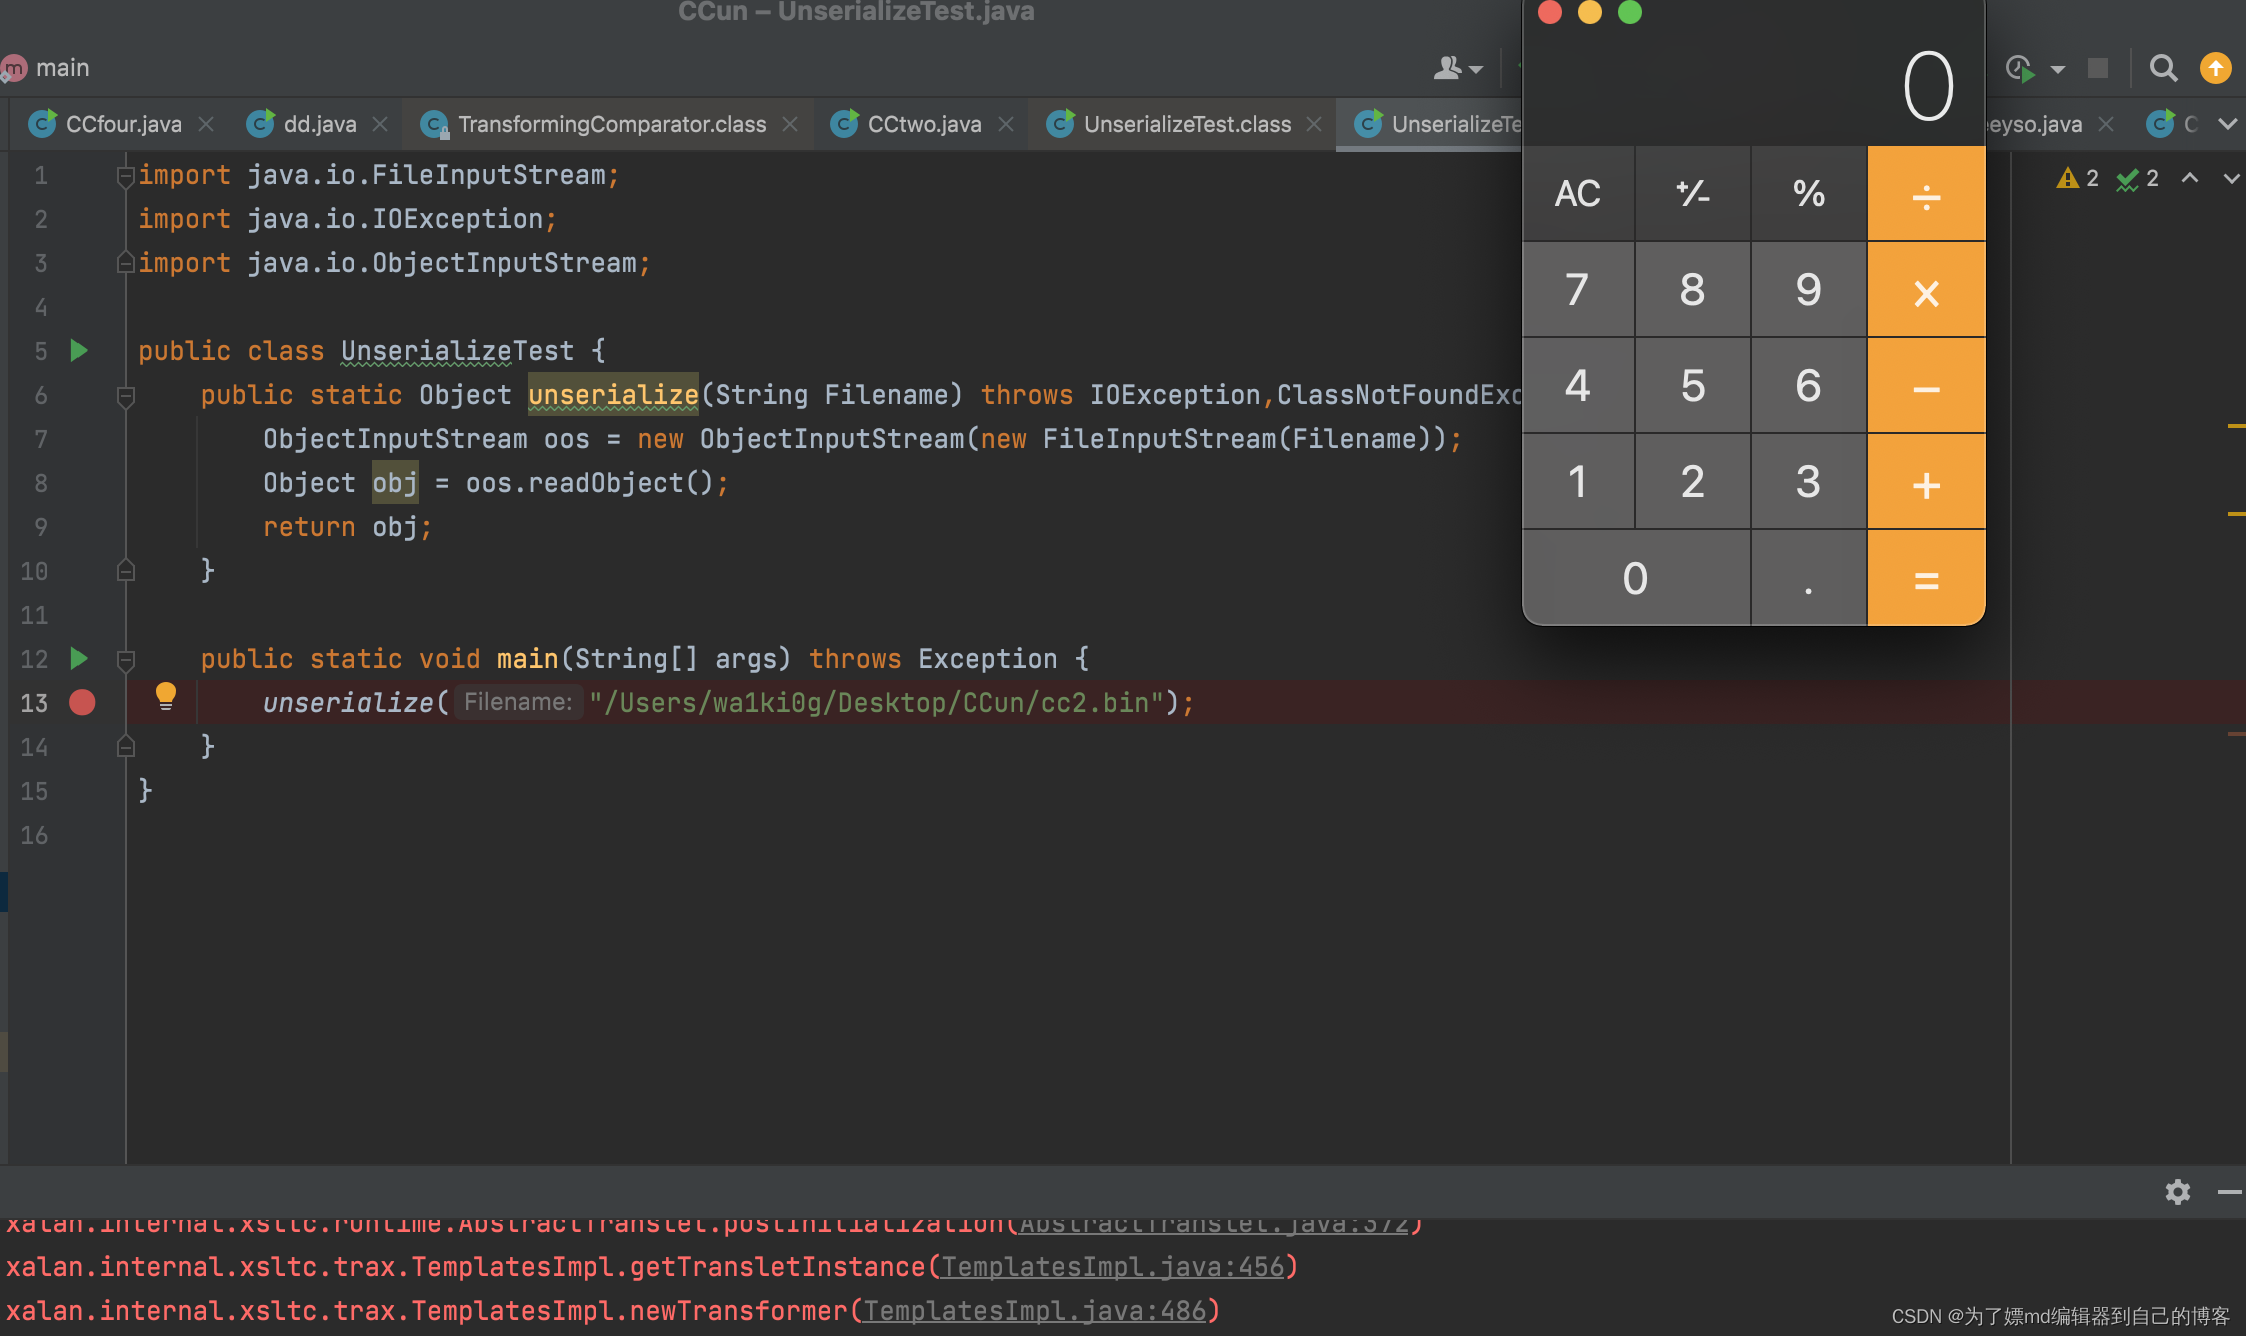Collapse the unserialize method fold on line 6
The width and height of the screenshot is (2246, 1336).
(x=126, y=396)
